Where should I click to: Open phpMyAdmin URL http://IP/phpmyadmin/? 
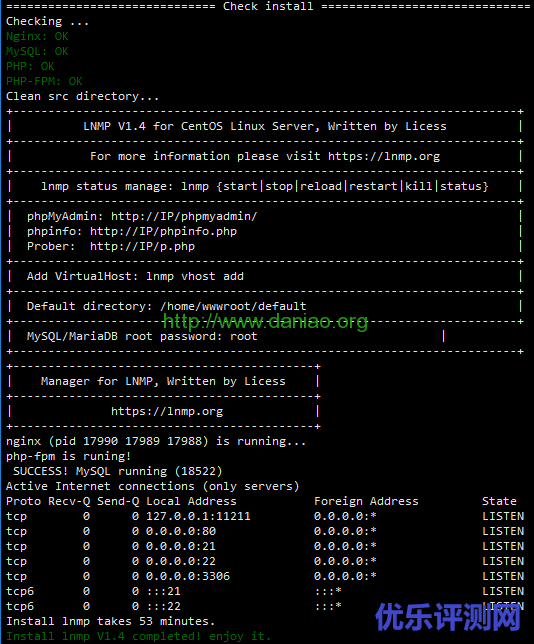click(x=184, y=216)
